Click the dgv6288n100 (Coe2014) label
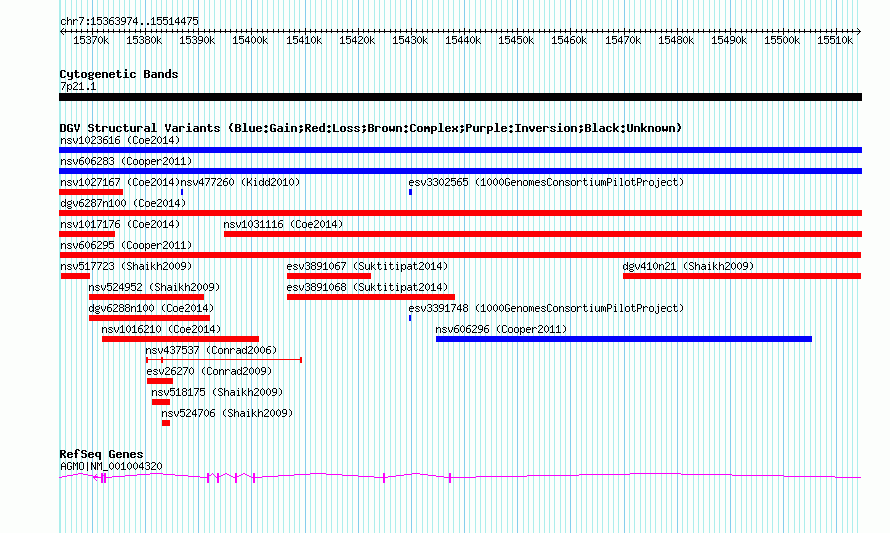The height and width of the screenshot is (533, 890). [151, 308]
